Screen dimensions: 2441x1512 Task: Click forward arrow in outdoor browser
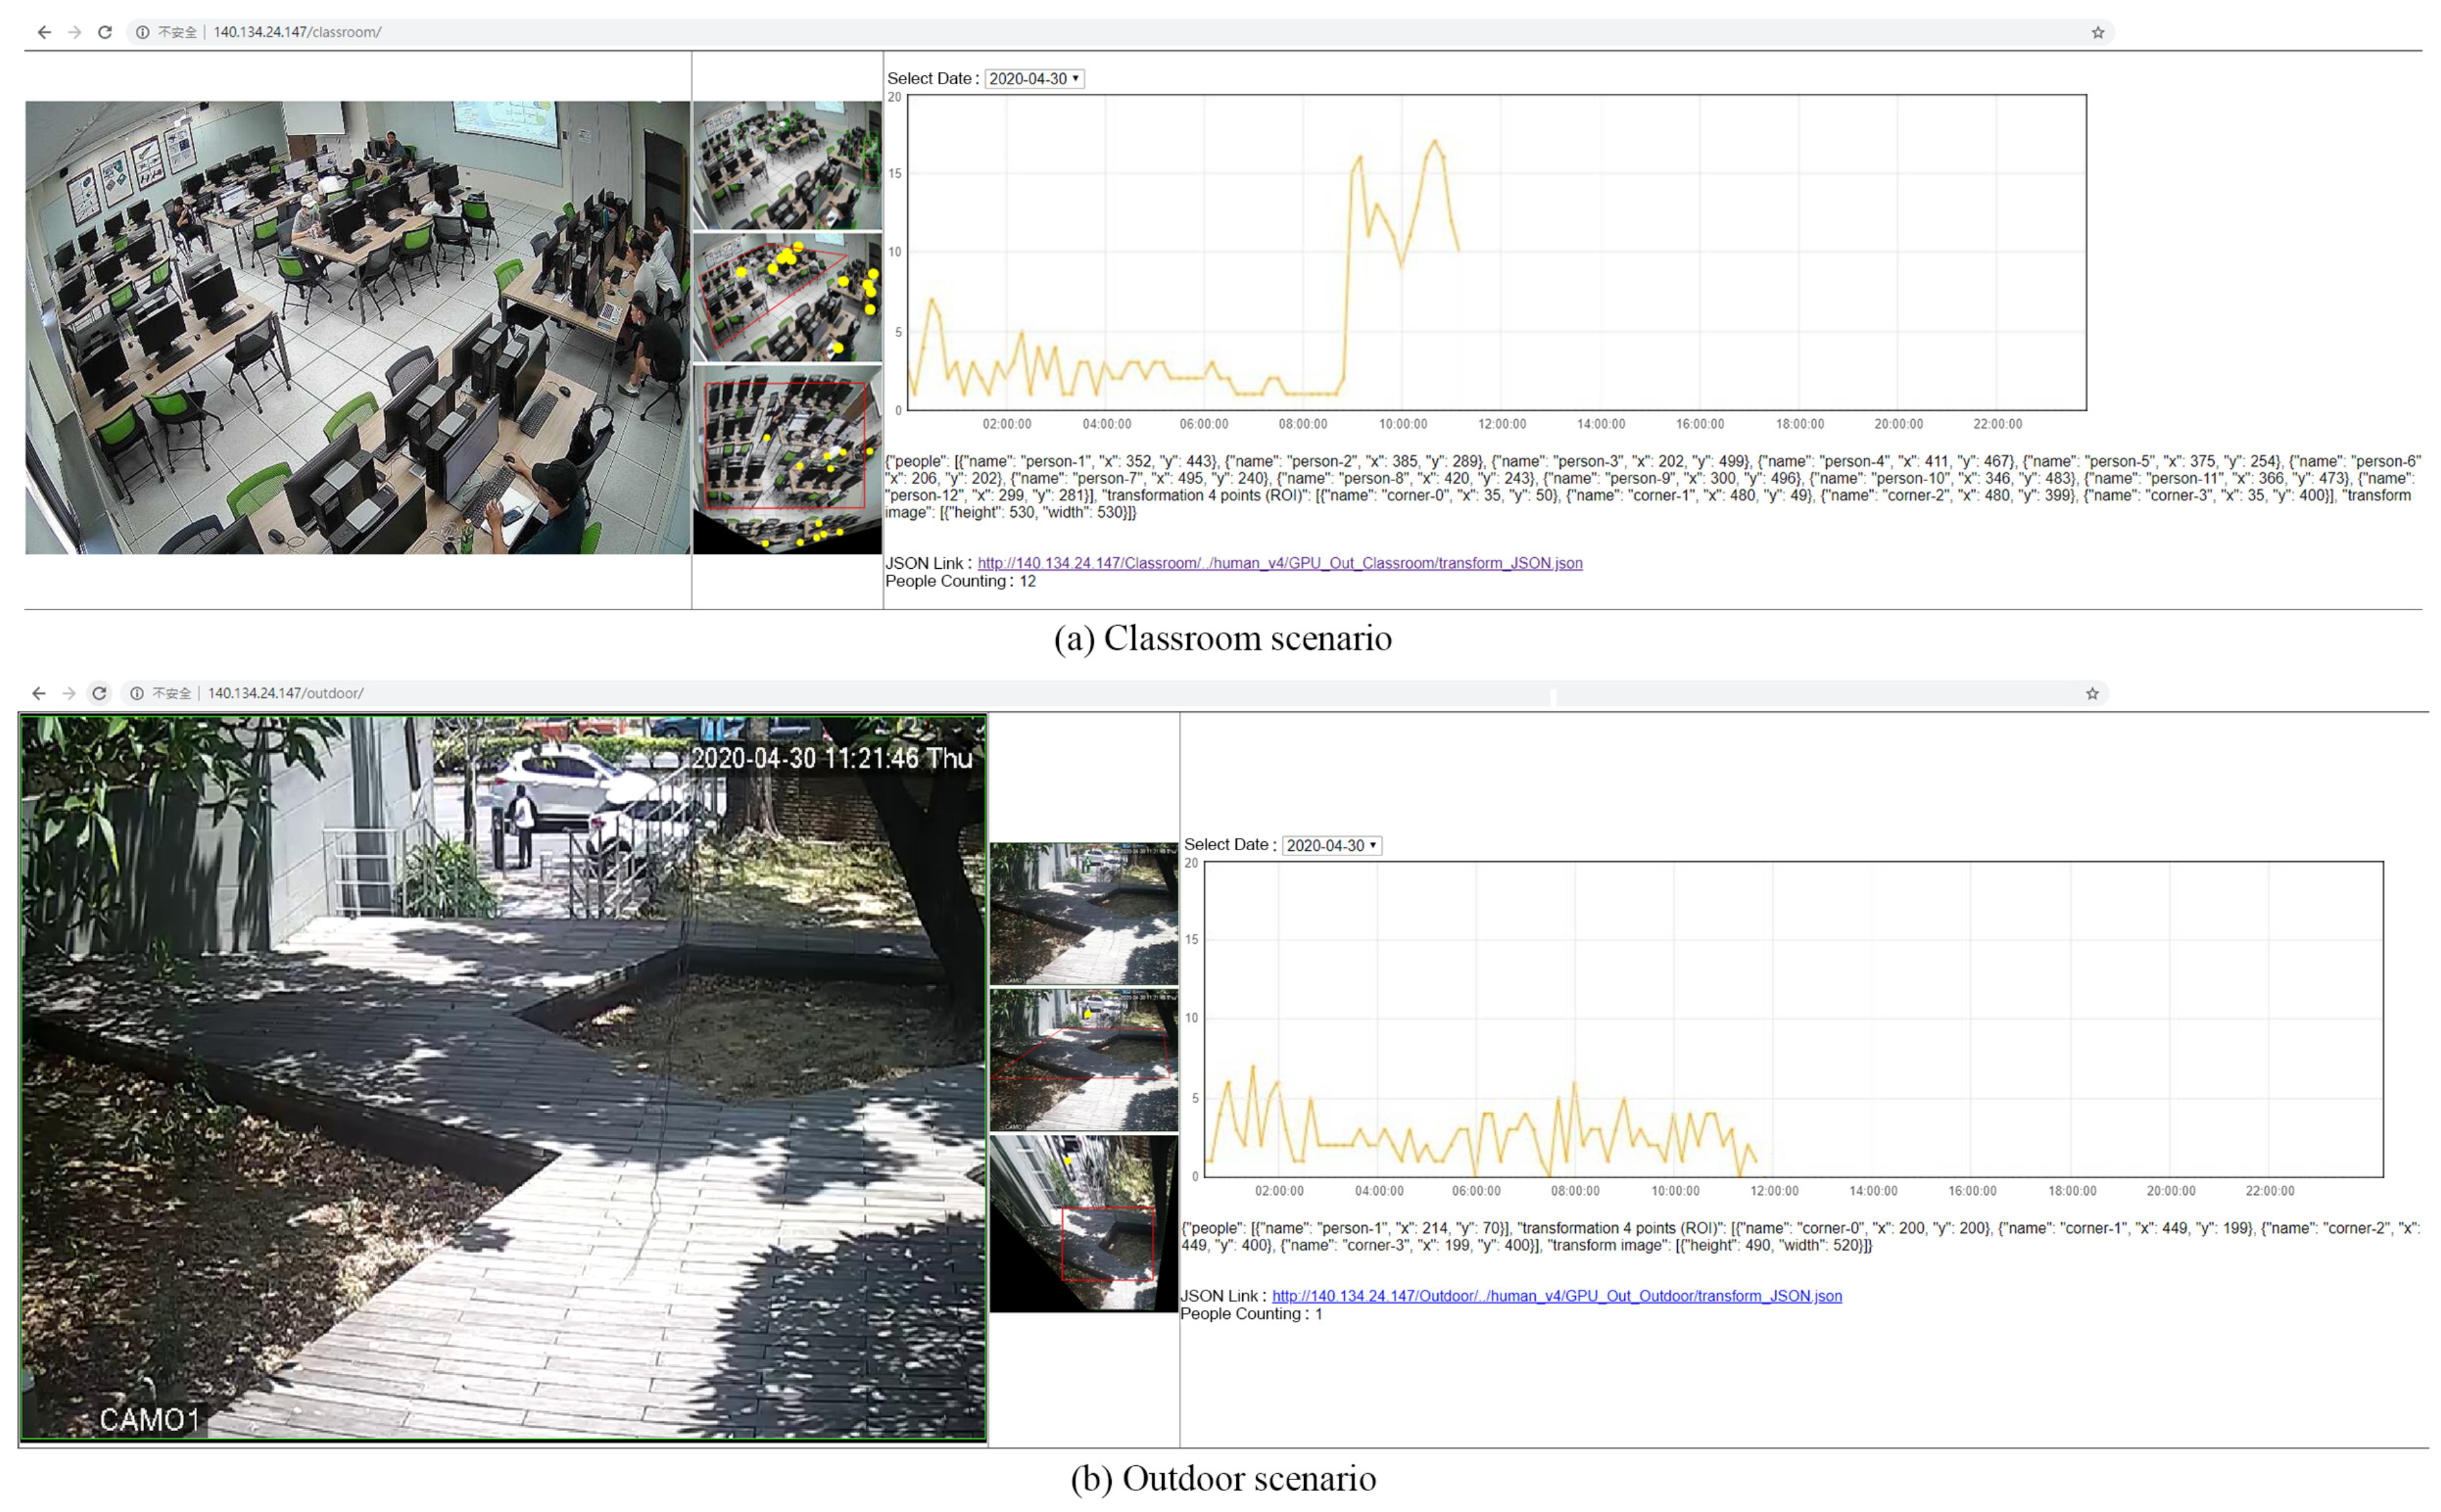[x=69, y=693]
